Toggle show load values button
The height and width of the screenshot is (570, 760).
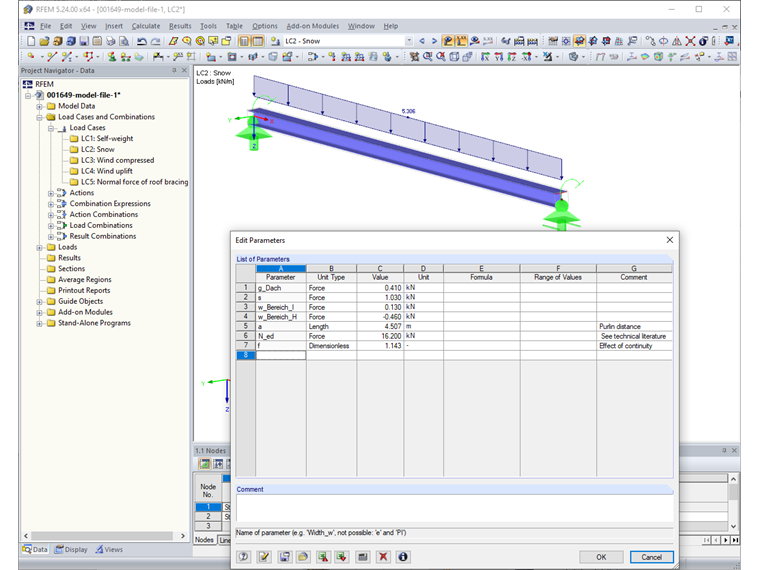pyautogui.click(x=461, y=41)
